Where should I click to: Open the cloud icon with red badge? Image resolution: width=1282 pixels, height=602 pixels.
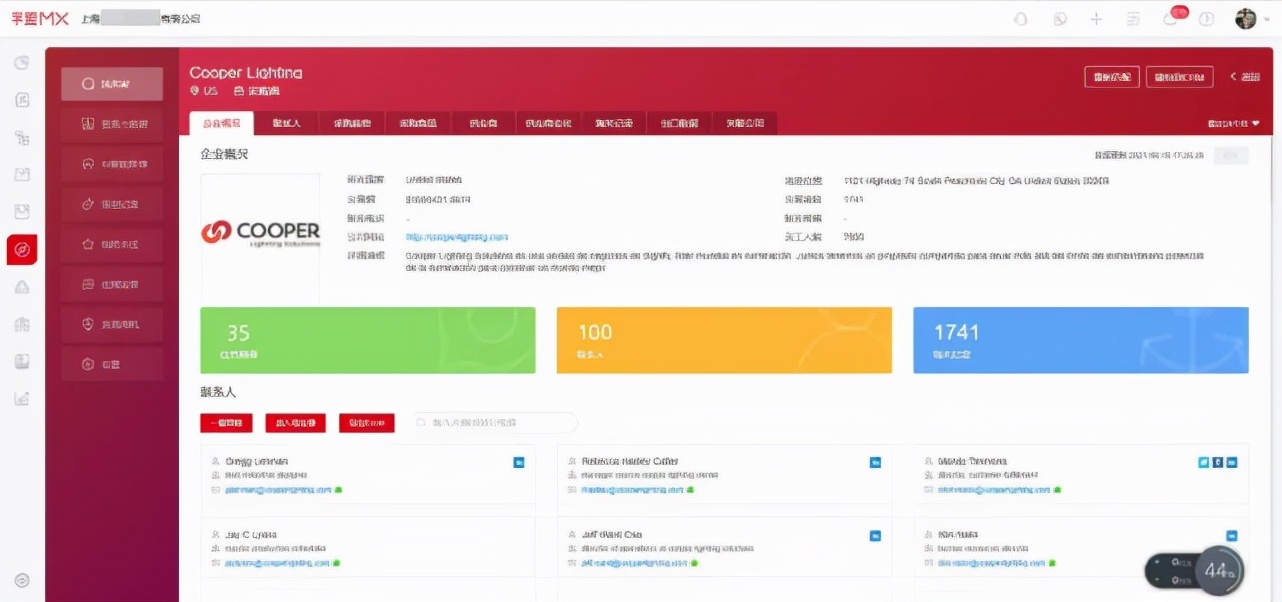(1171, 19)
